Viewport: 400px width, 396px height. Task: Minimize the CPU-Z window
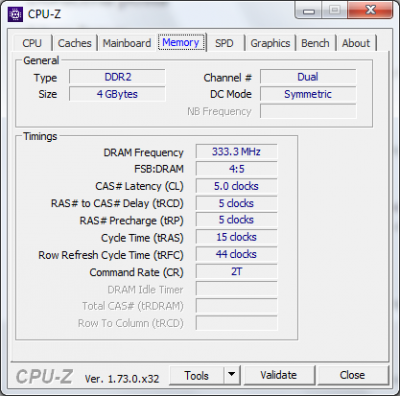pos(309,11)
